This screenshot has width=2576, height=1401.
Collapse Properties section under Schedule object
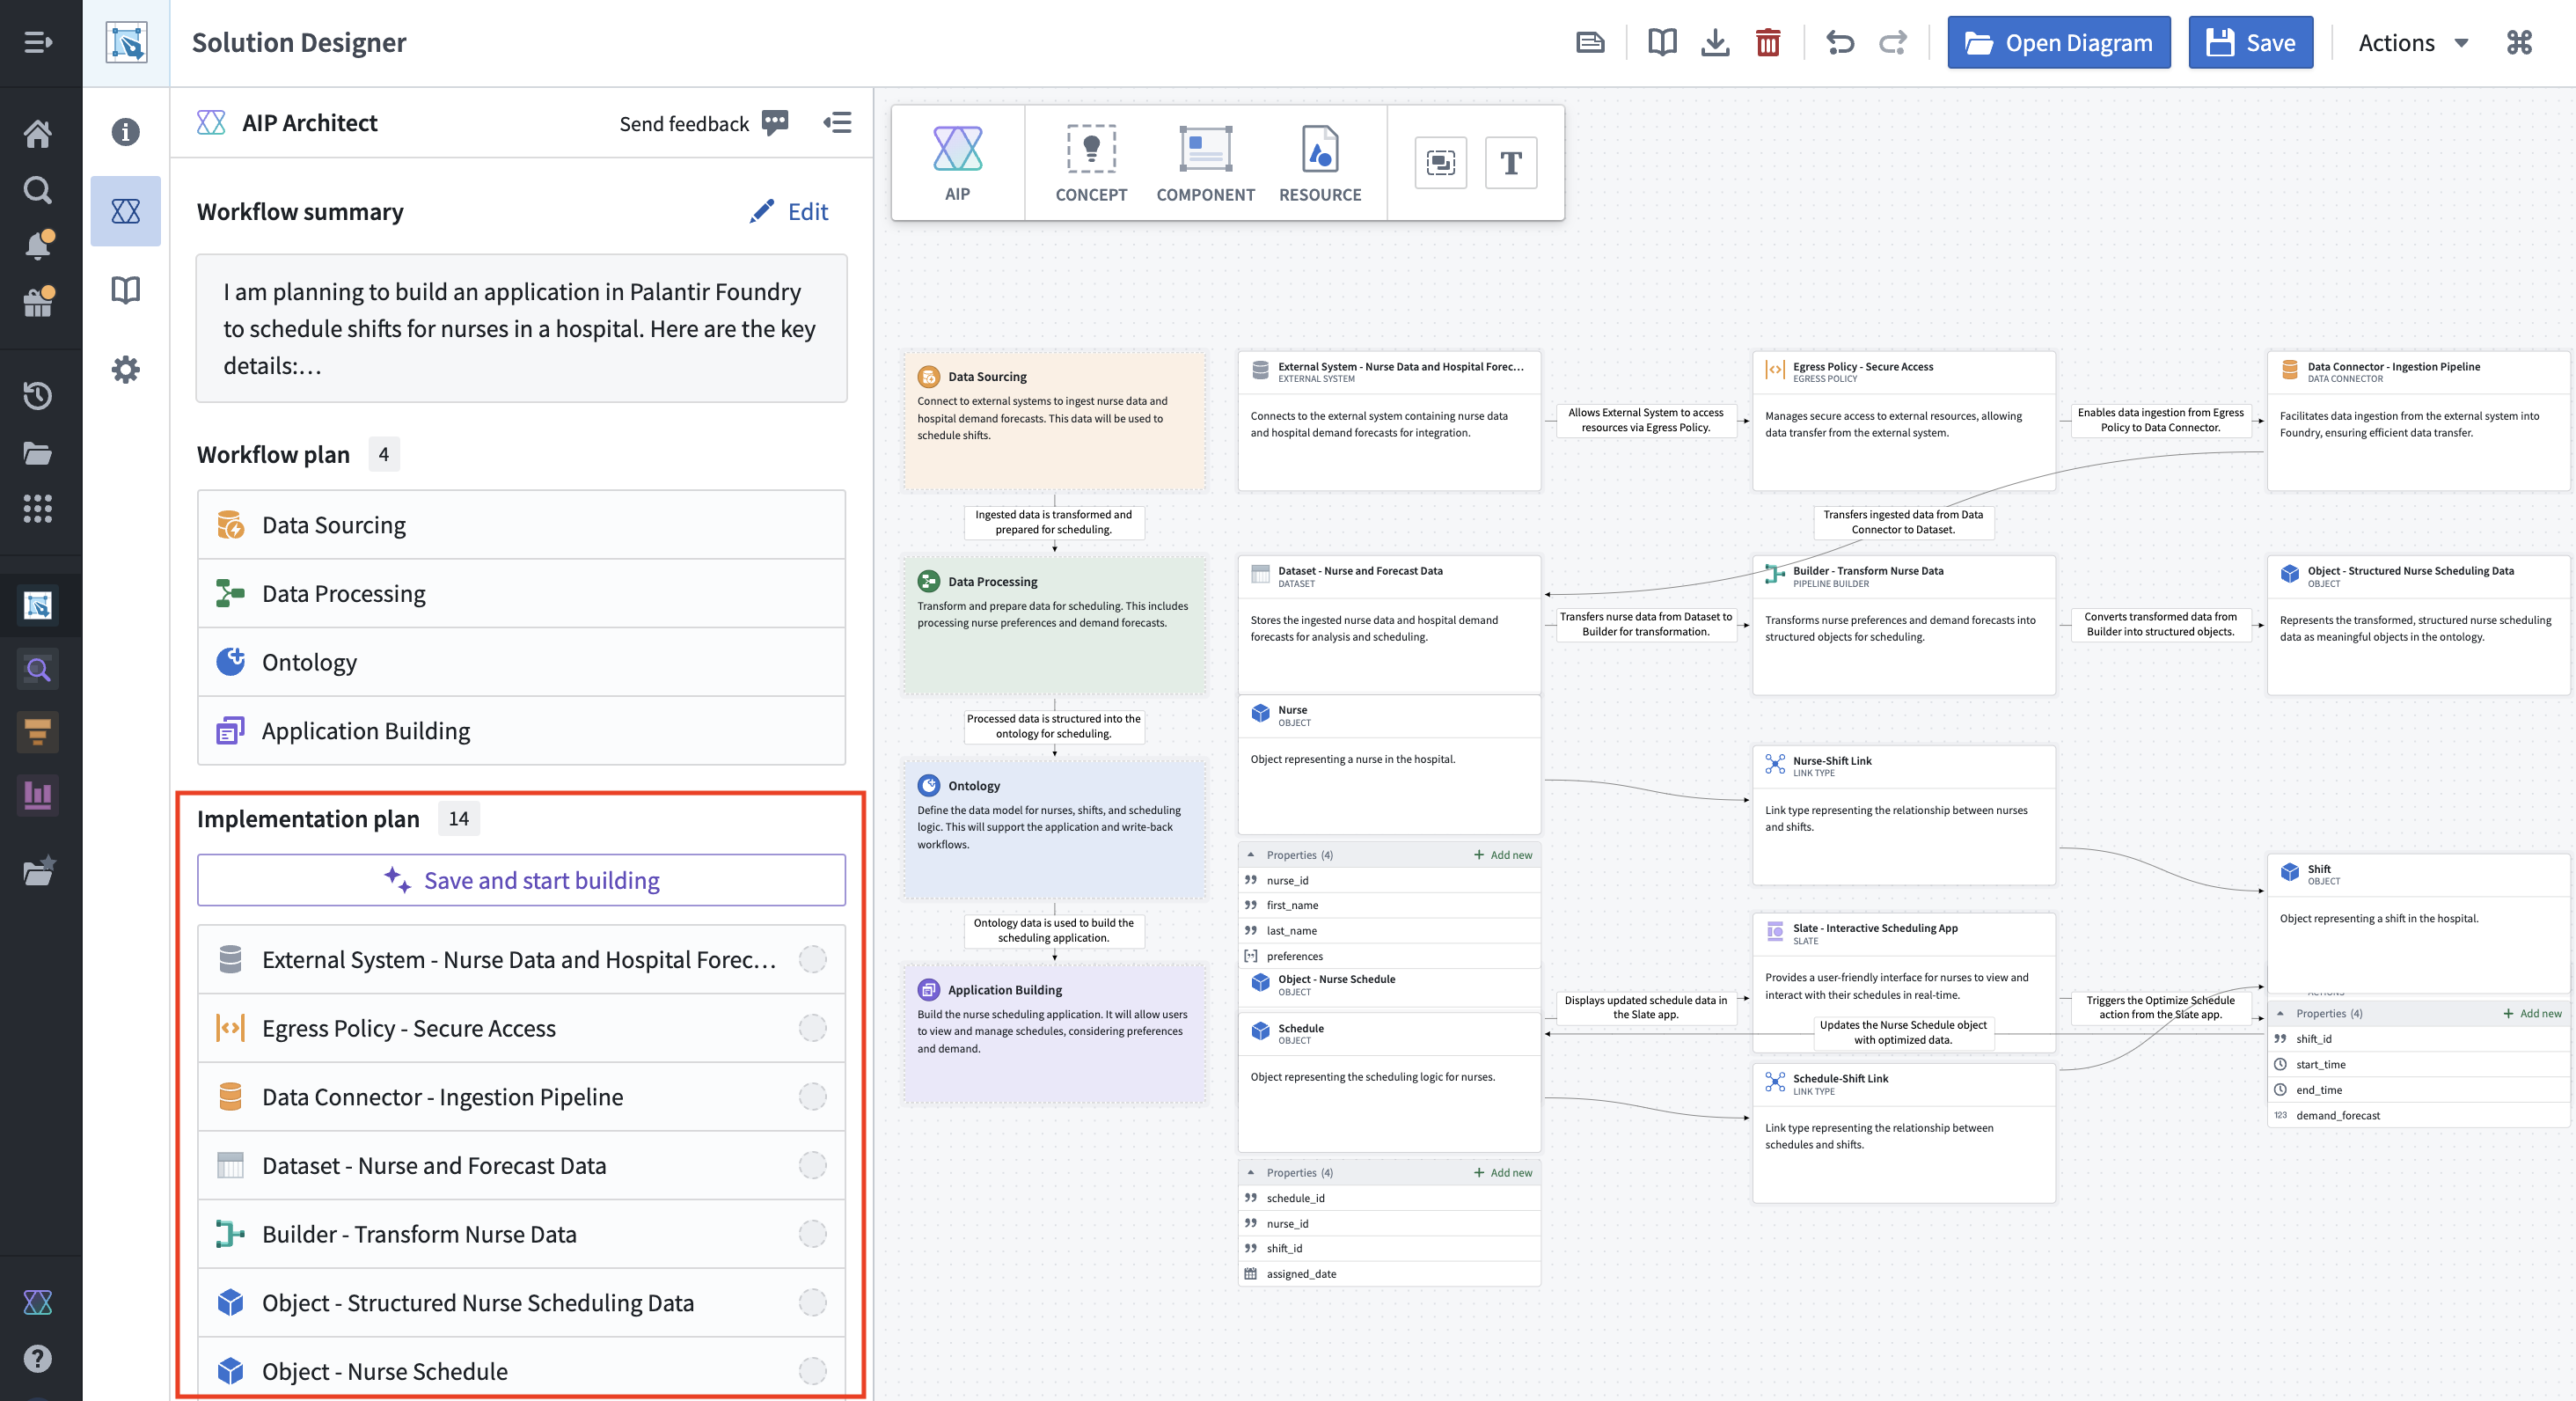[x=1251, y=1173]
